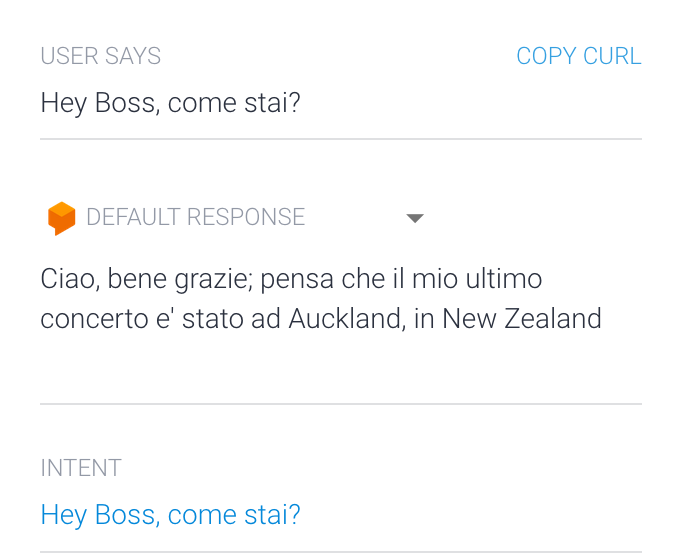The image size is (688, 558).
Task: Click the USER SAYS heading
Action: click(x=100, y=56)
